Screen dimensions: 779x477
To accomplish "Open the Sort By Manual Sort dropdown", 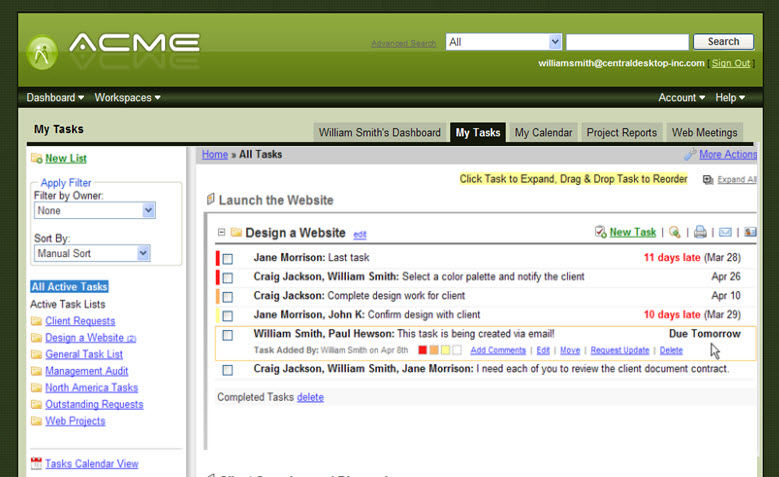I will coord(91,254).
